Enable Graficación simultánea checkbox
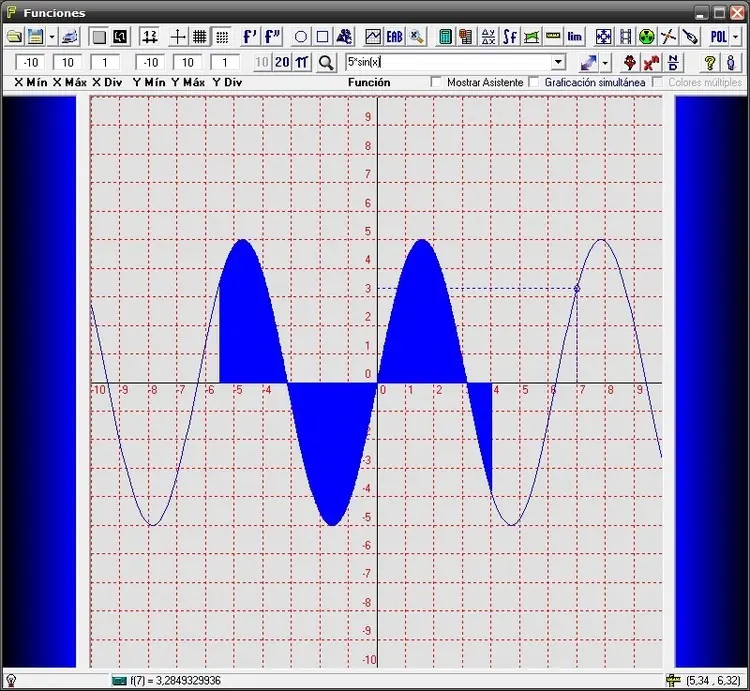This screenshot has height=691, width=750. pos(534,82)
